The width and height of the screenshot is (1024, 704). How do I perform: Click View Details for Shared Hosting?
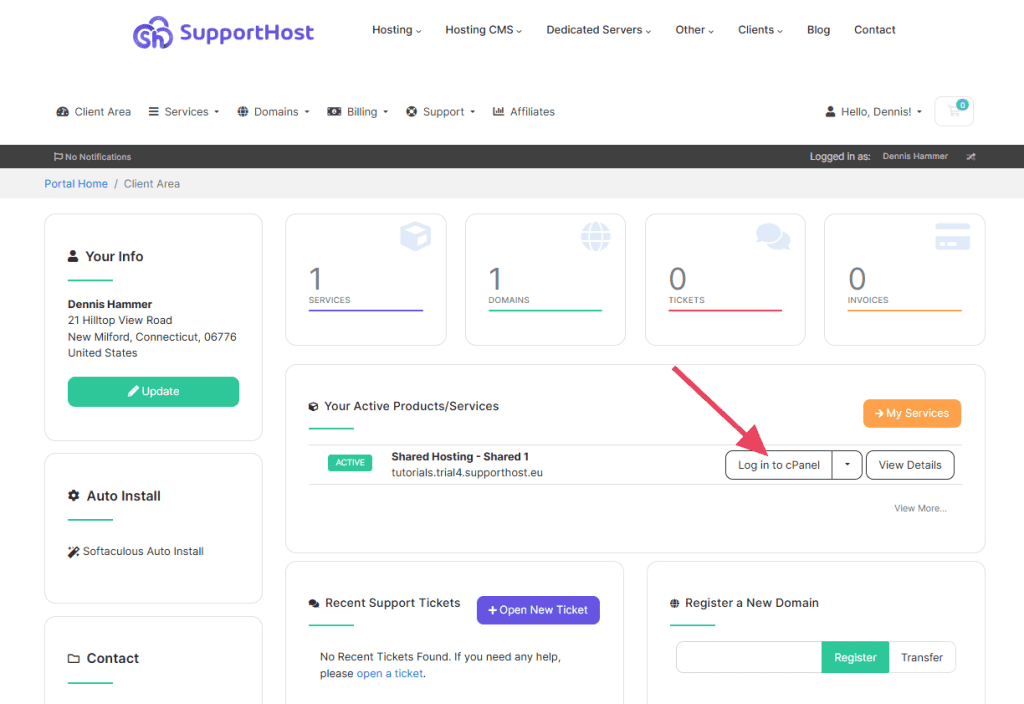[910, 465]
